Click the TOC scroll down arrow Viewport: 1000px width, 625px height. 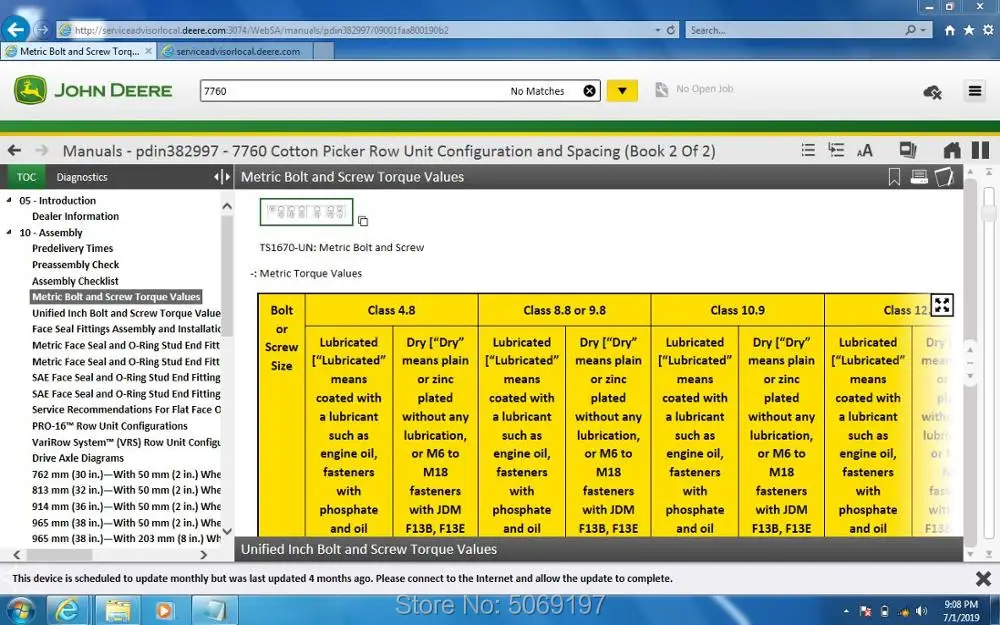(226, 531)
